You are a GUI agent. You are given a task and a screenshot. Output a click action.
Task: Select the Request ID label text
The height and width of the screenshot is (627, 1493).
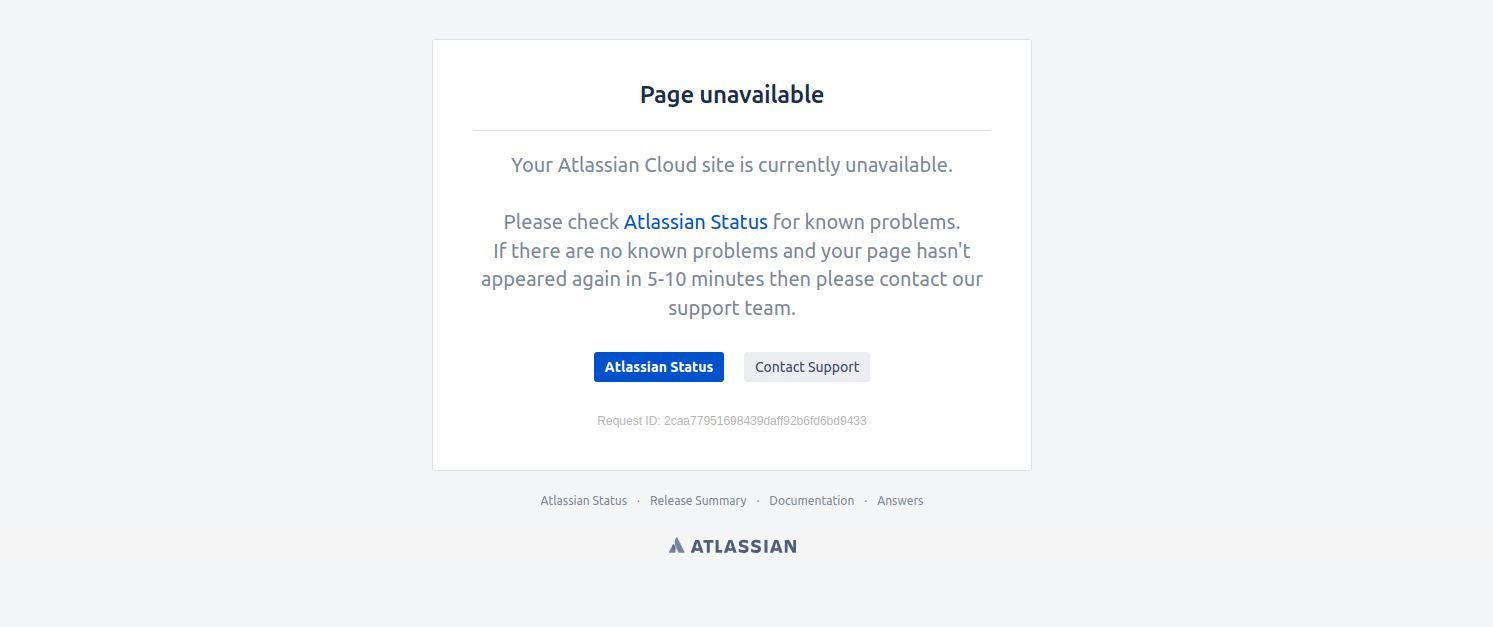click(x=629, y=421)
